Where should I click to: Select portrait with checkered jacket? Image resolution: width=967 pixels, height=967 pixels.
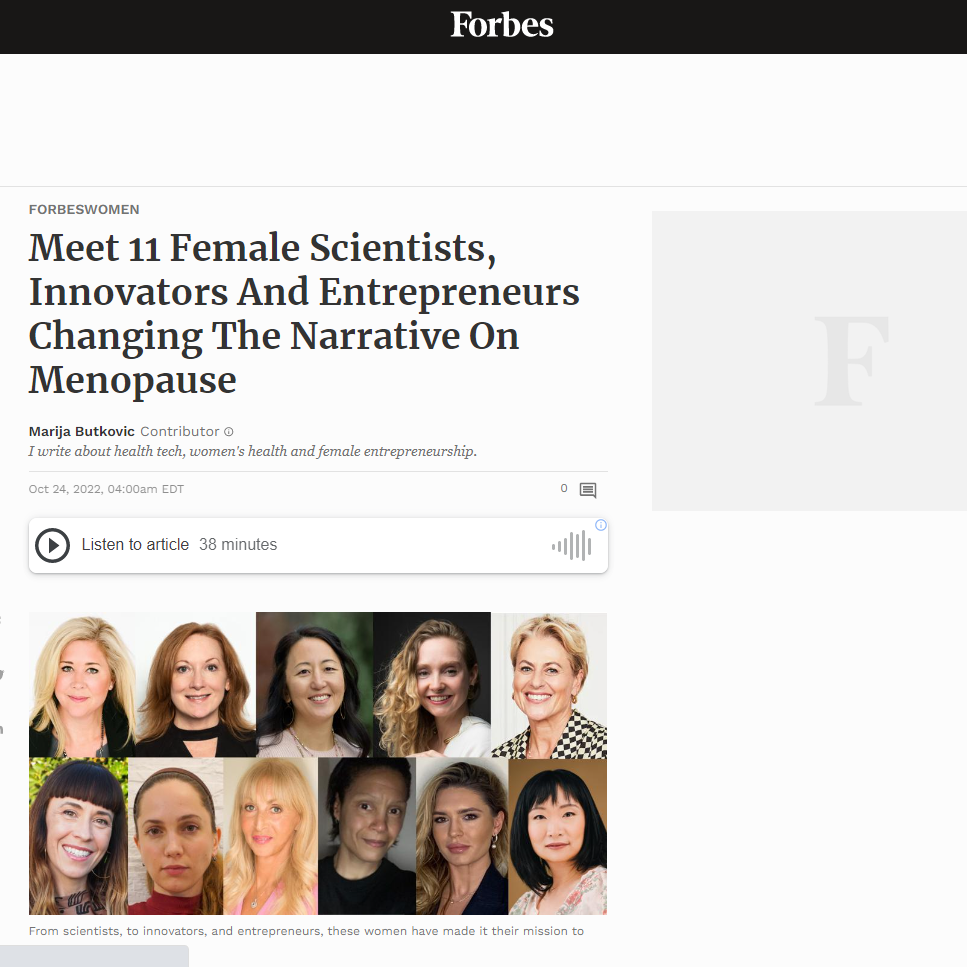(x=549, y=685)
